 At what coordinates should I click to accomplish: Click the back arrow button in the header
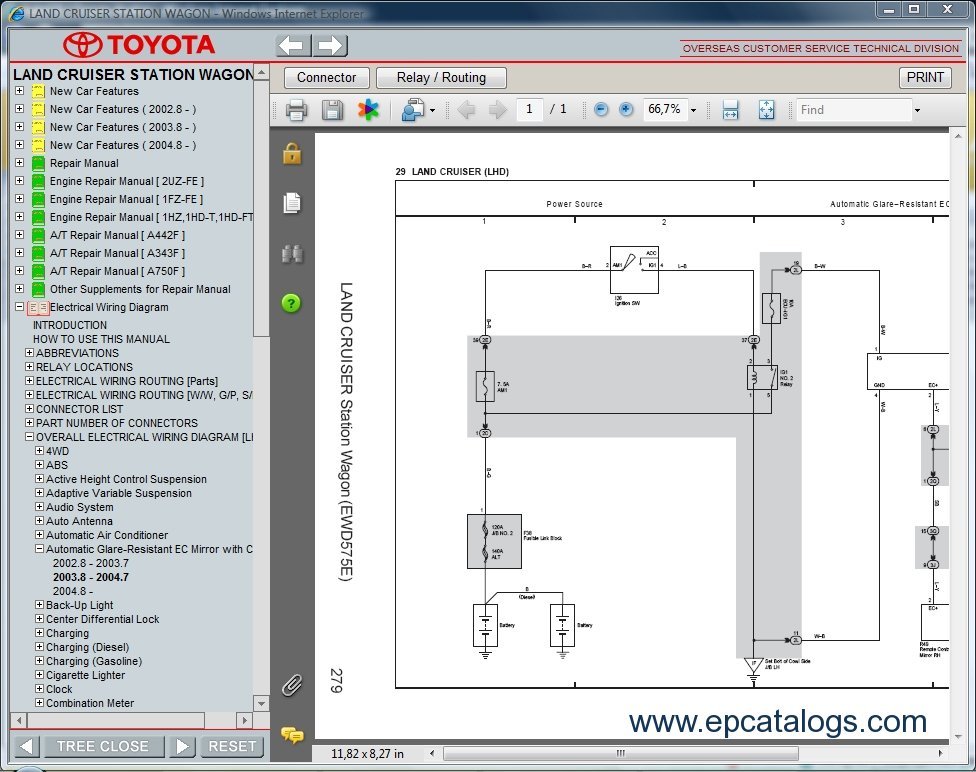[x=293, y=45]
